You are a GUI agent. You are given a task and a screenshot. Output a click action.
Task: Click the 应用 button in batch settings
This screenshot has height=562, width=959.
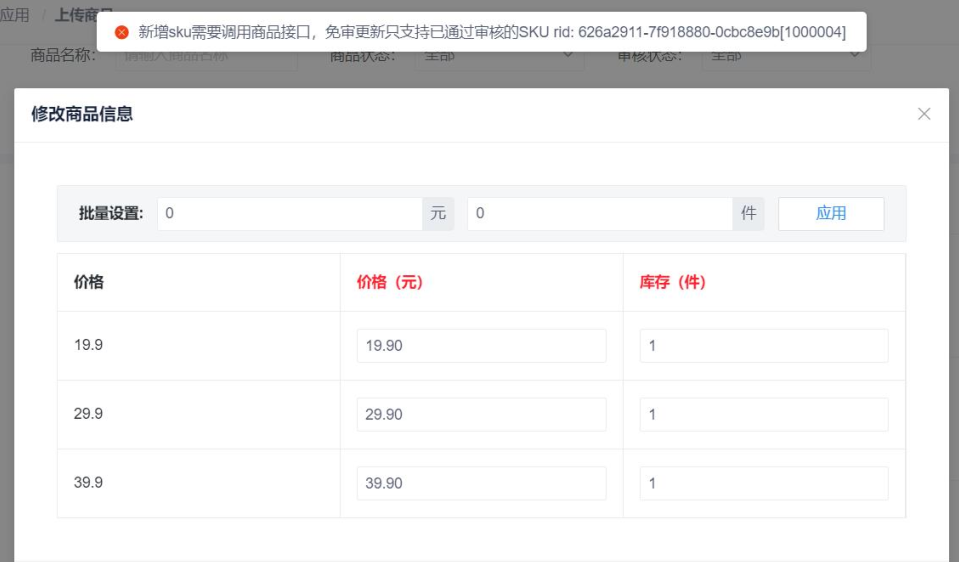[x=830, y=213]
